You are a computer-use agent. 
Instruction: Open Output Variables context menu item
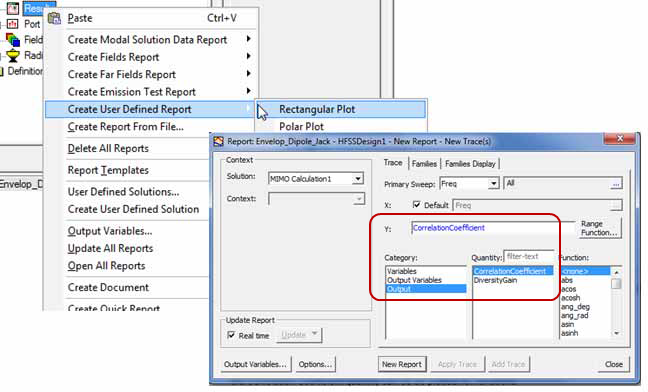coord(110,231)
